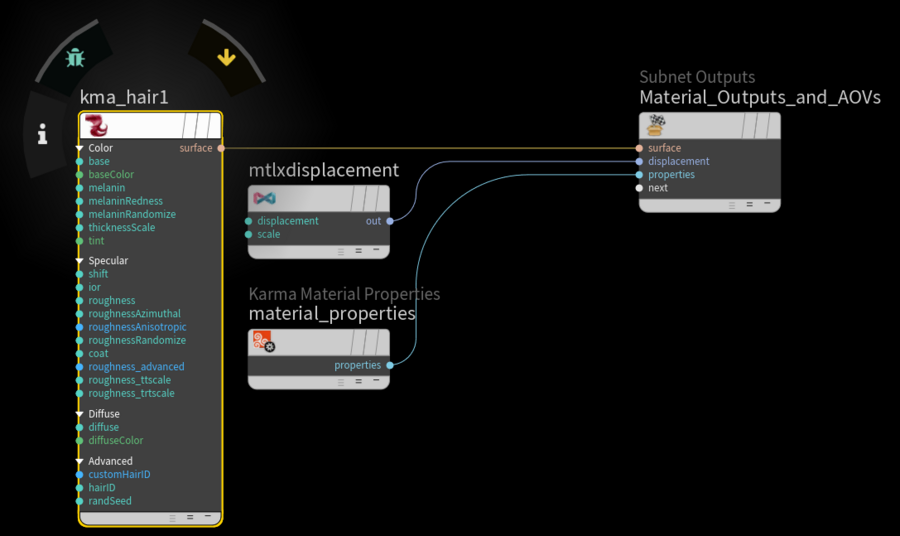
Task: Click the minimize dash on mtlxdisplacement footer
Action: pyautogui.click(x=376, y=250)
